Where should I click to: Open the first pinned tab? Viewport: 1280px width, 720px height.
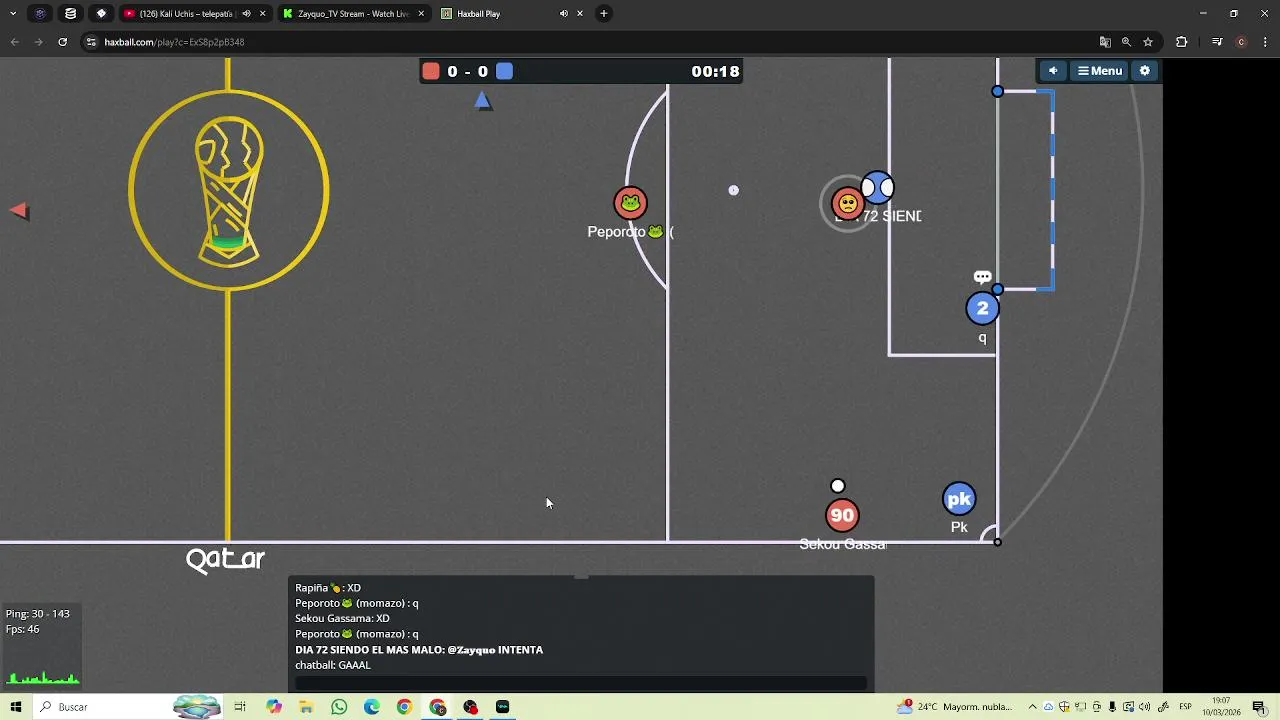click(x=40, y=14)
